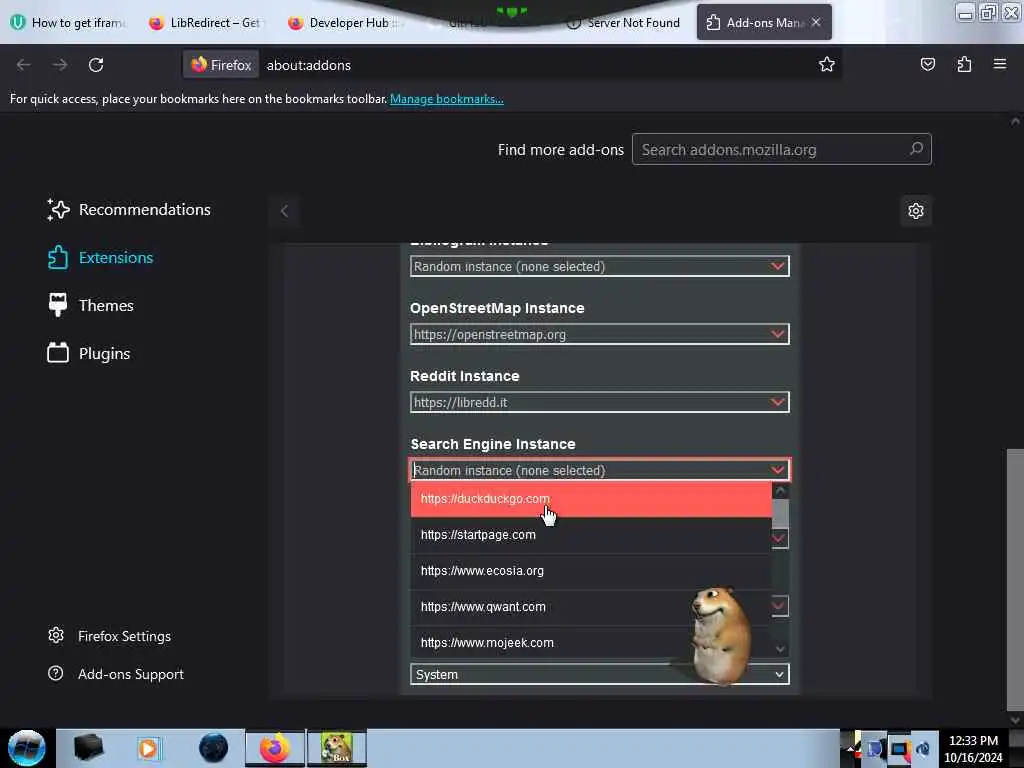
Task: Go forward with the forward arrow
Action: click(x=60, y=65)
